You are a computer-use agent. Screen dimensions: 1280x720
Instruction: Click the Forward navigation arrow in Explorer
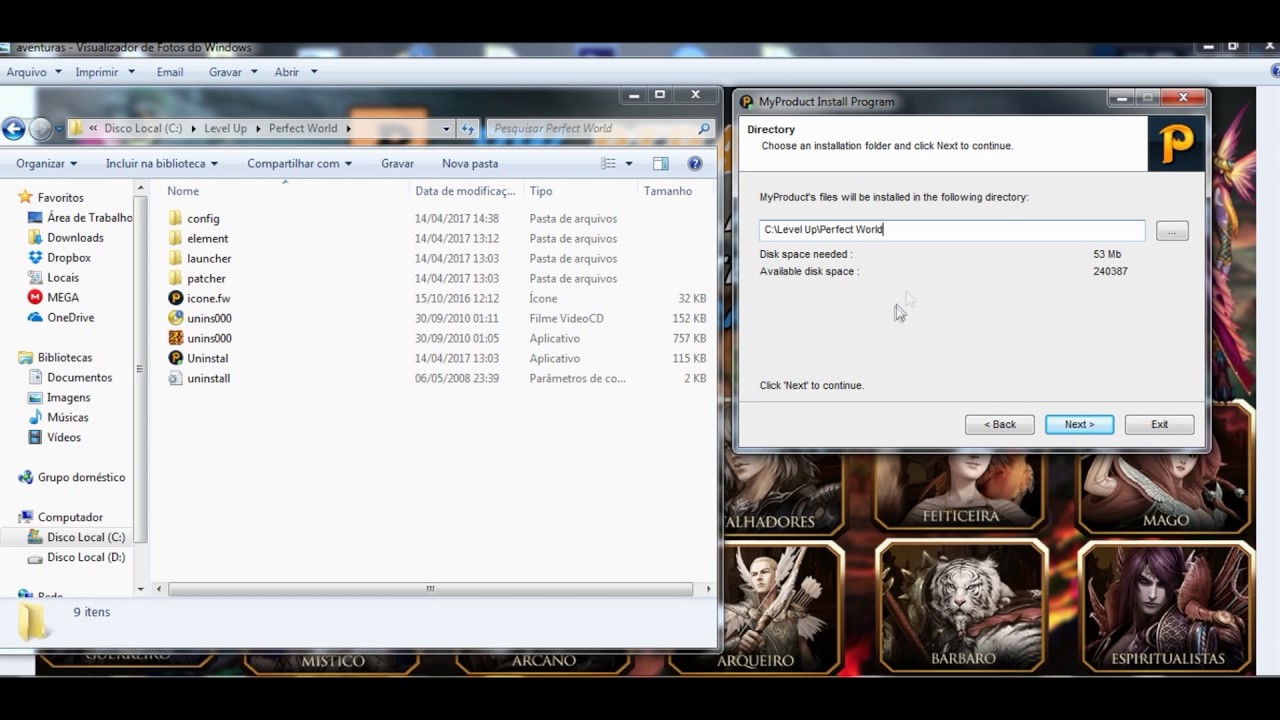40,128
